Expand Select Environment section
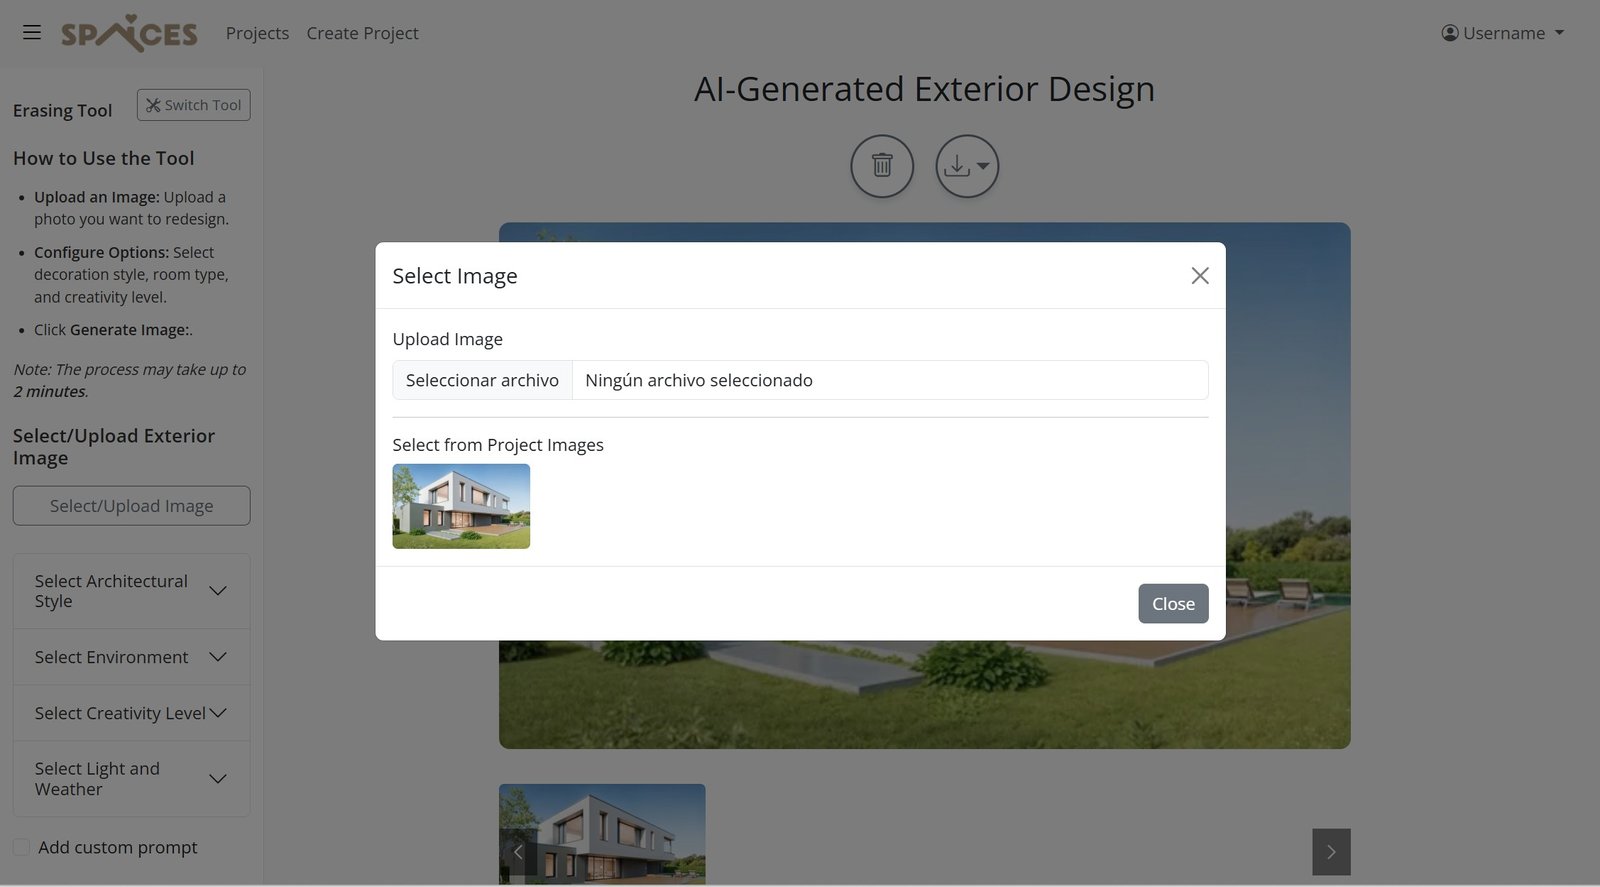Screen dimensions: 1600x887 [131, 657]
